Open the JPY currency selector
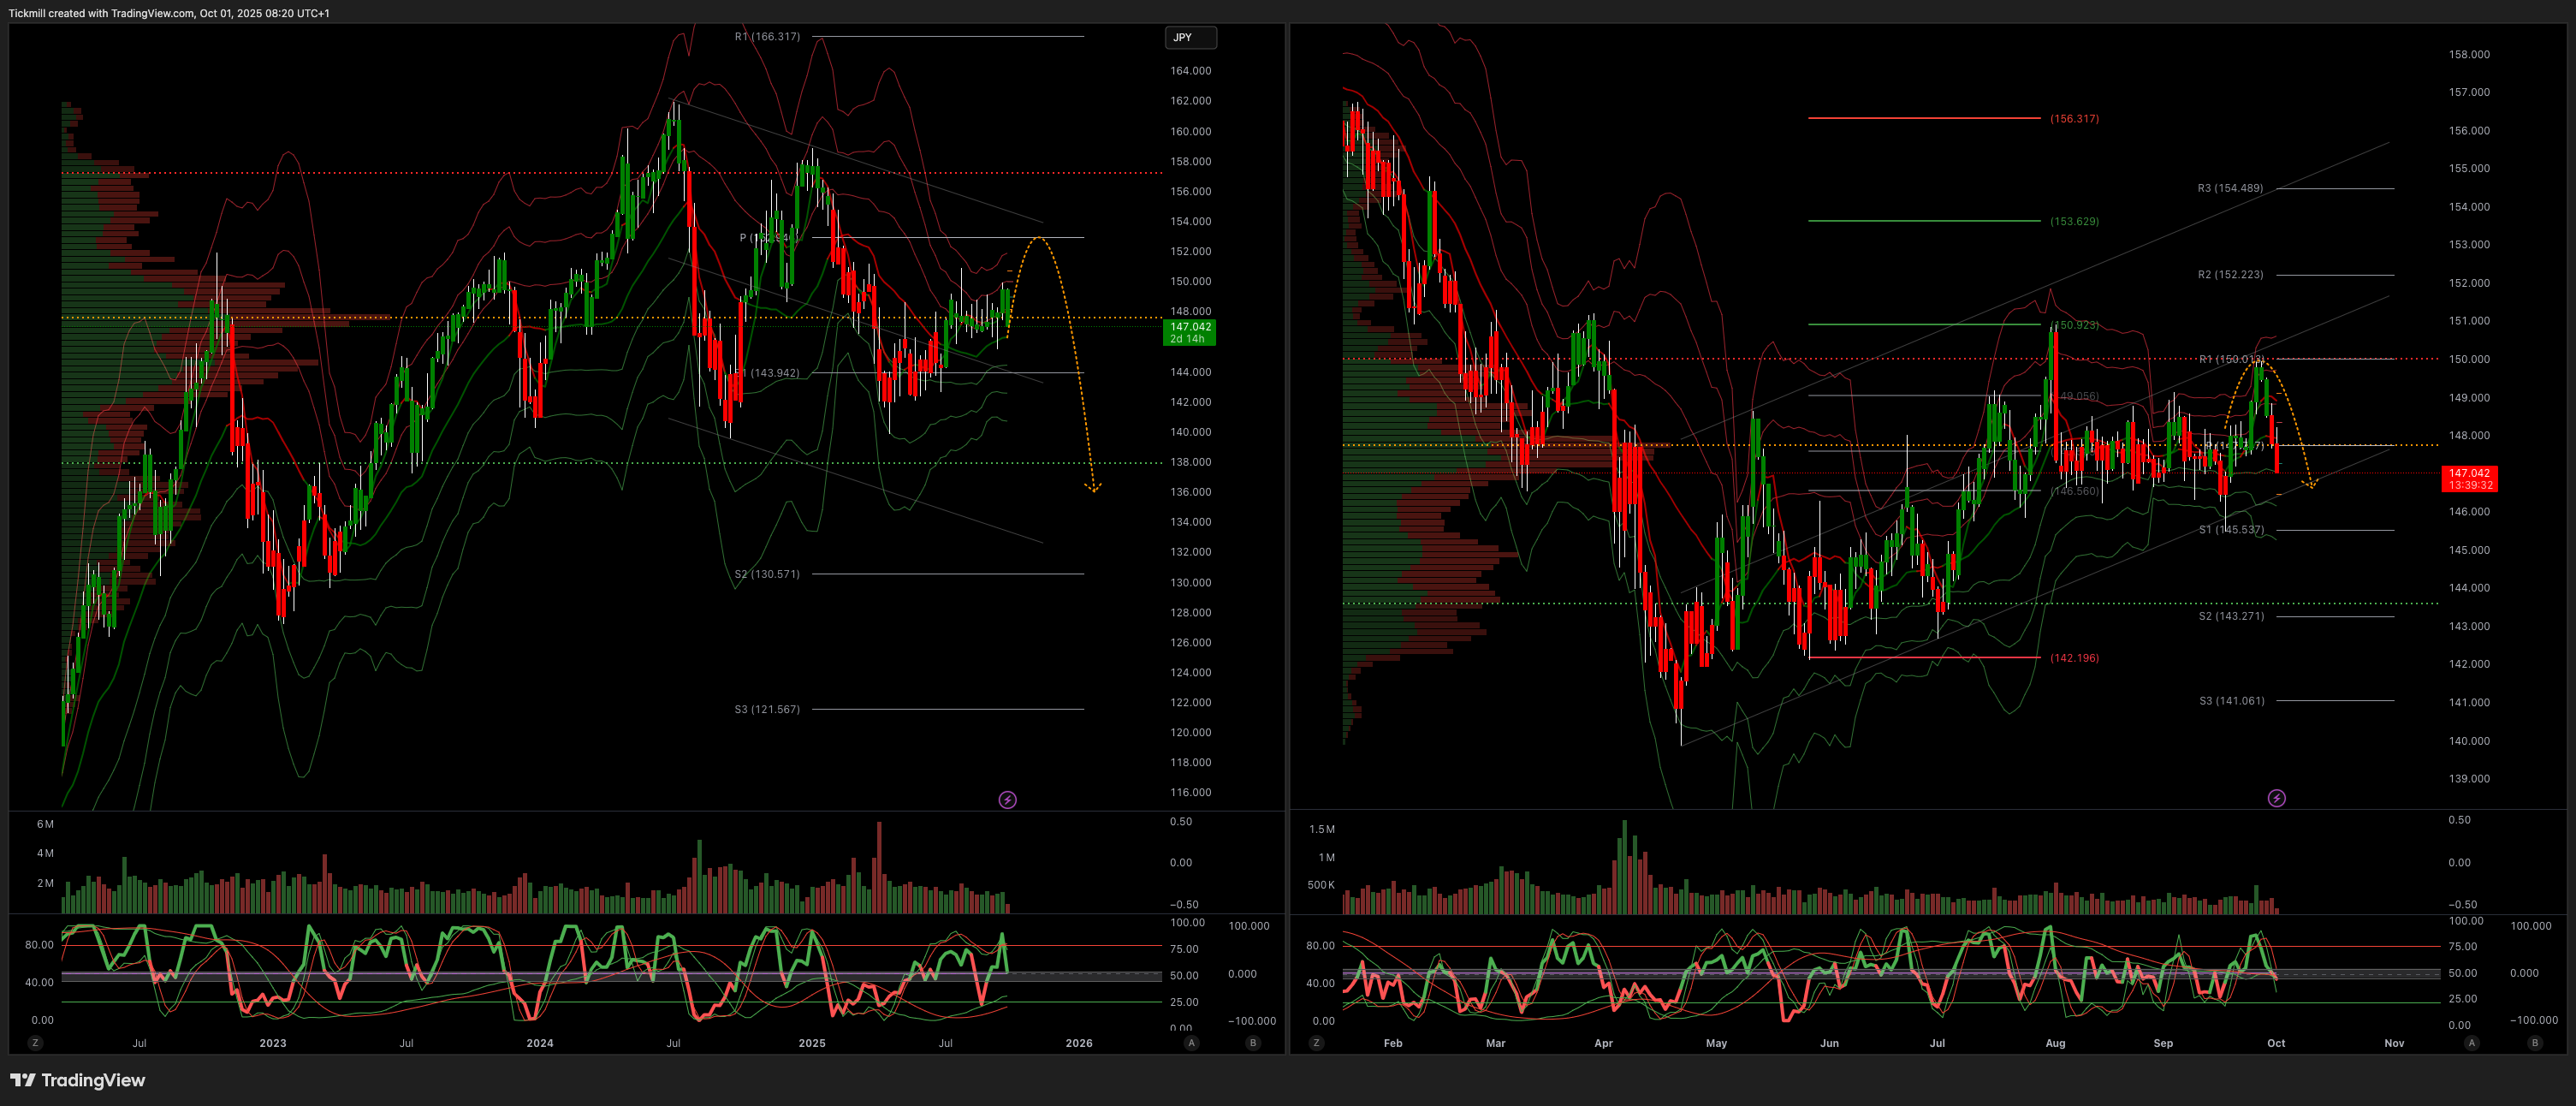This screenshot has width=2576, height=1106. point(1190,37)
